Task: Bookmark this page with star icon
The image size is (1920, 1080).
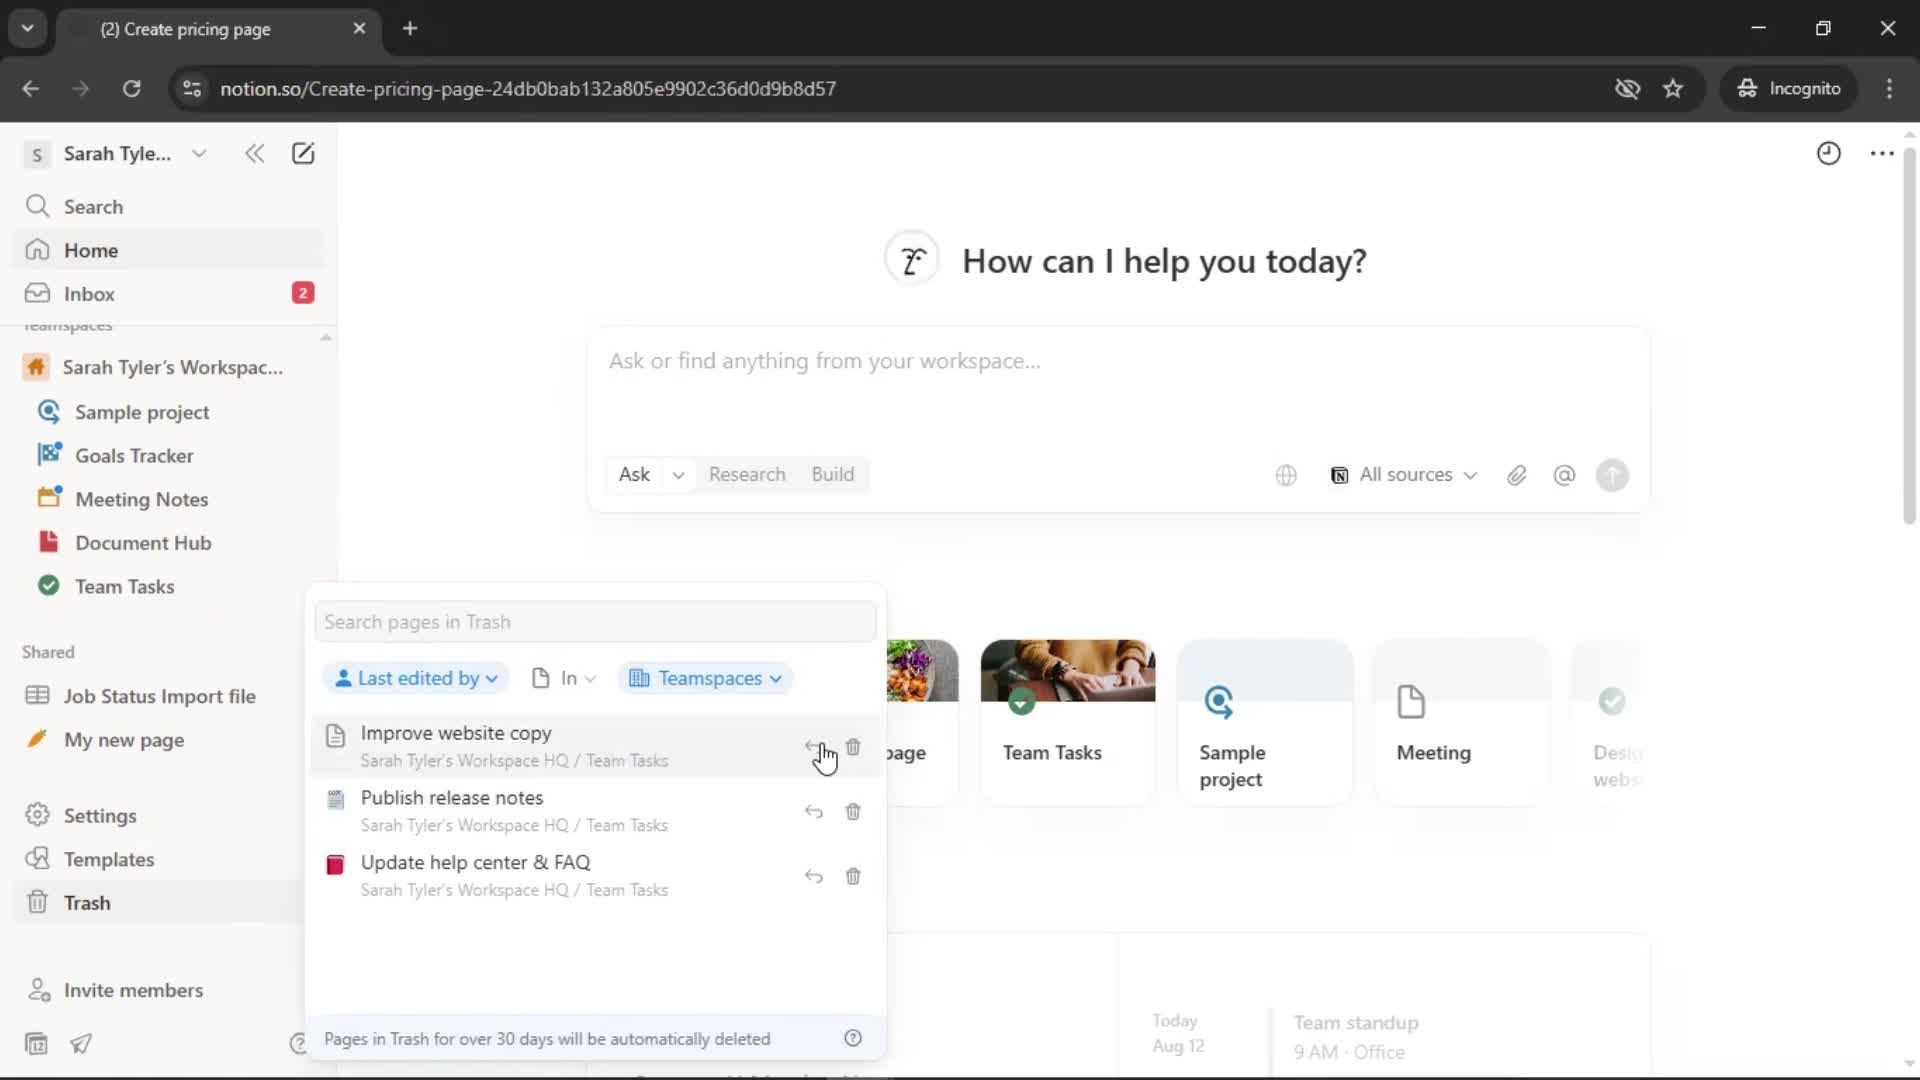Action: coord(1673,88)
